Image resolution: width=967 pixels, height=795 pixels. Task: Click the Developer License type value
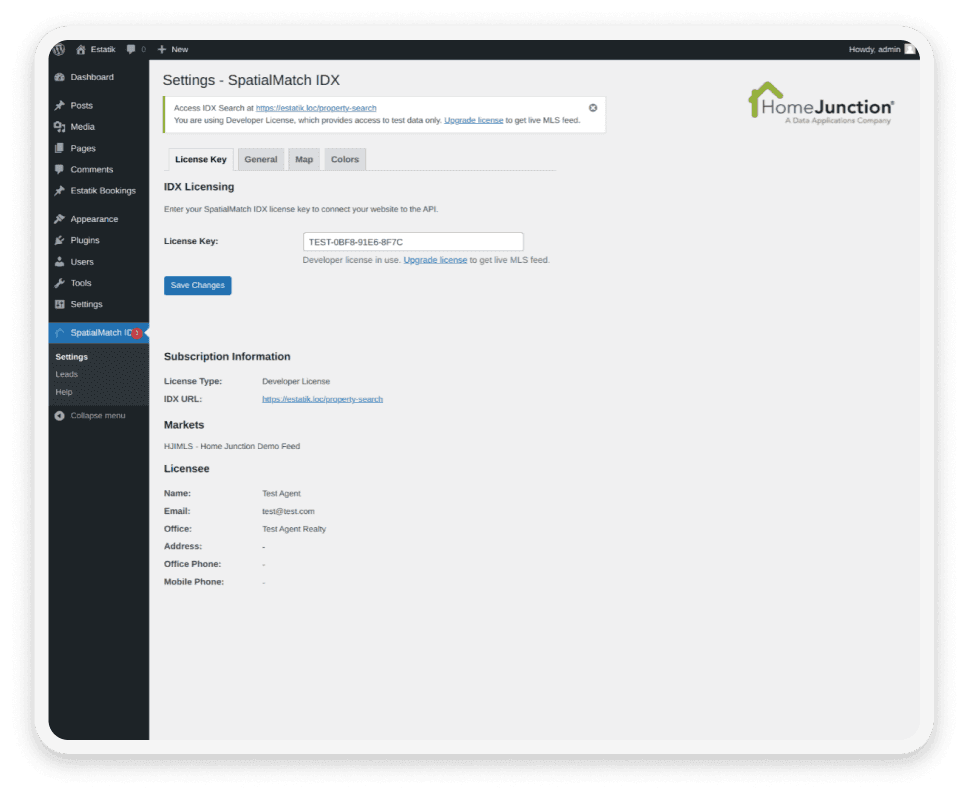coord(296,381)
